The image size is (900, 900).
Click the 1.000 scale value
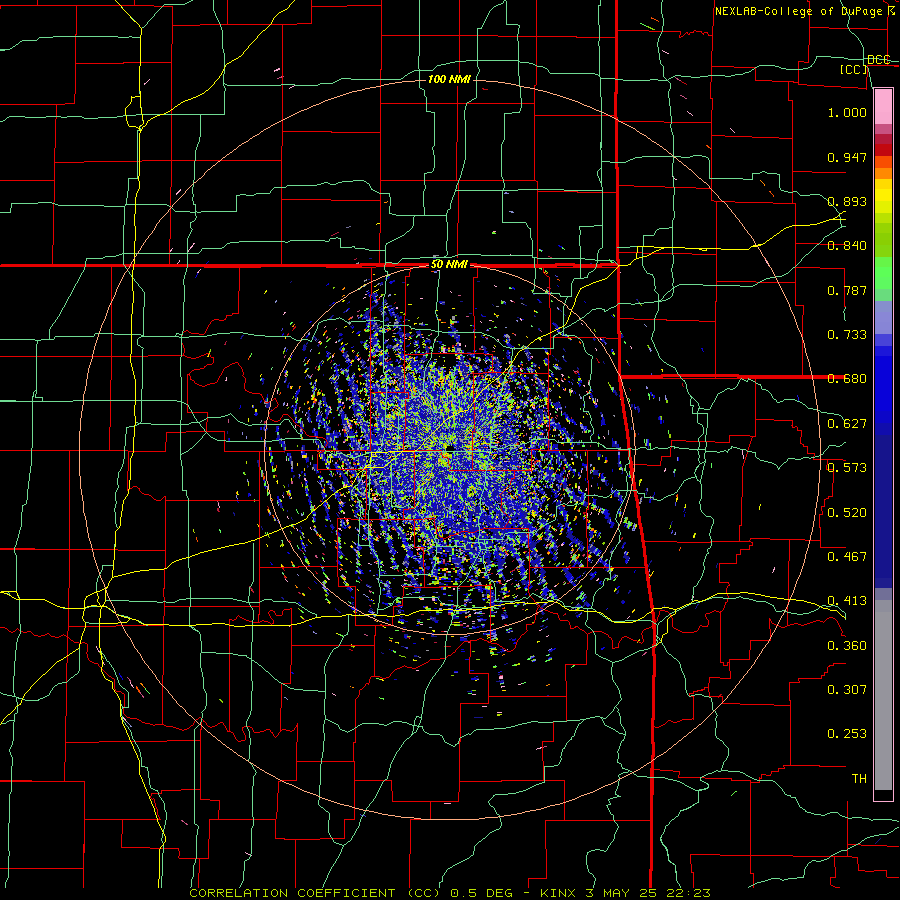[847, 112]
